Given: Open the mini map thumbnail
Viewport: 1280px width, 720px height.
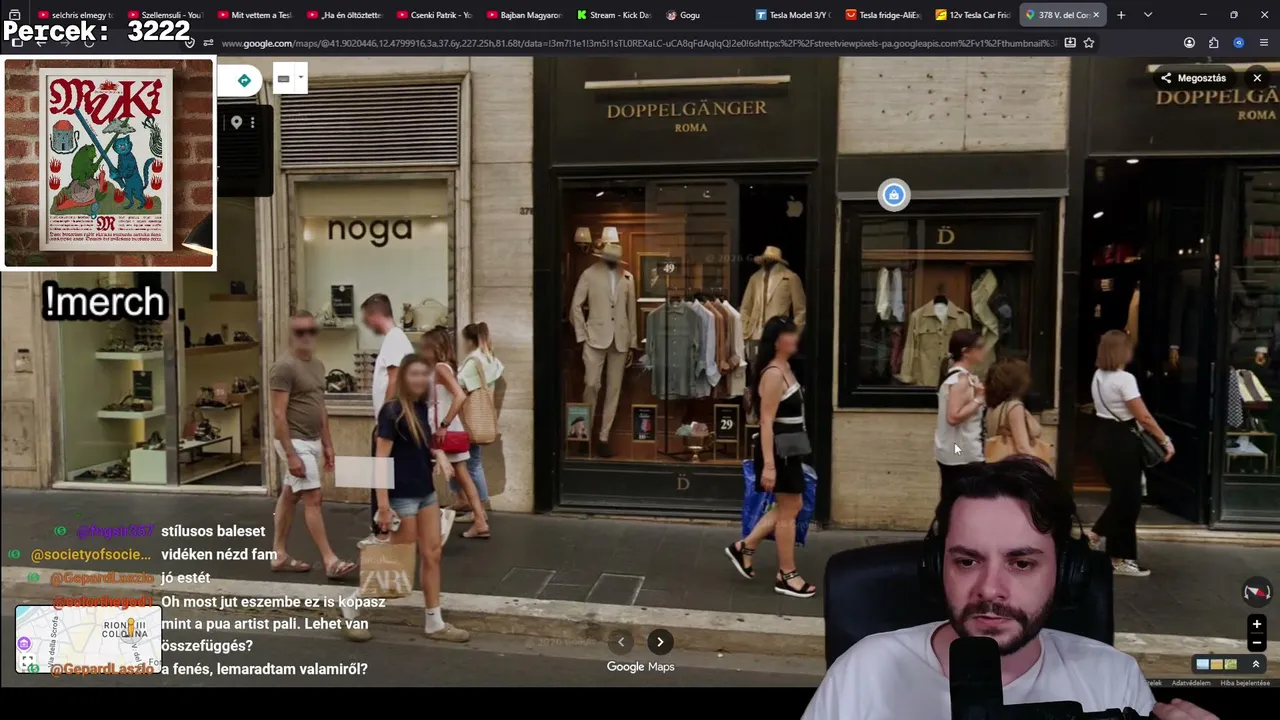Looking at the screenshot, I should pyautogui.click(x=88, y=640).
